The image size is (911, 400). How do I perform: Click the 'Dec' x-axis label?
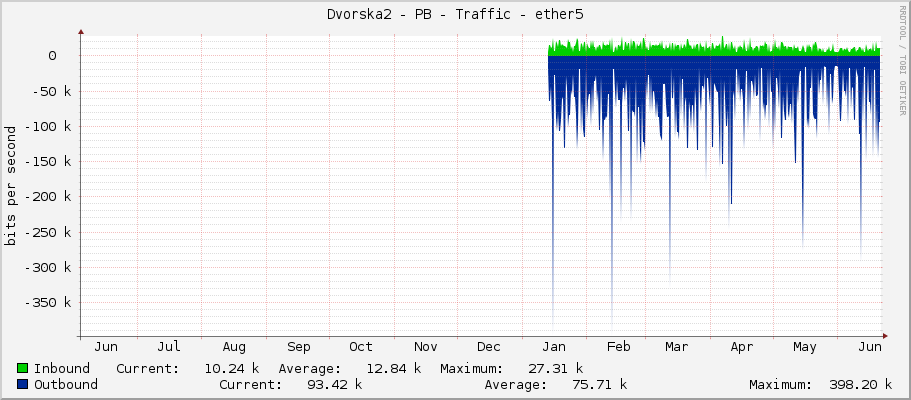point(489,347)
